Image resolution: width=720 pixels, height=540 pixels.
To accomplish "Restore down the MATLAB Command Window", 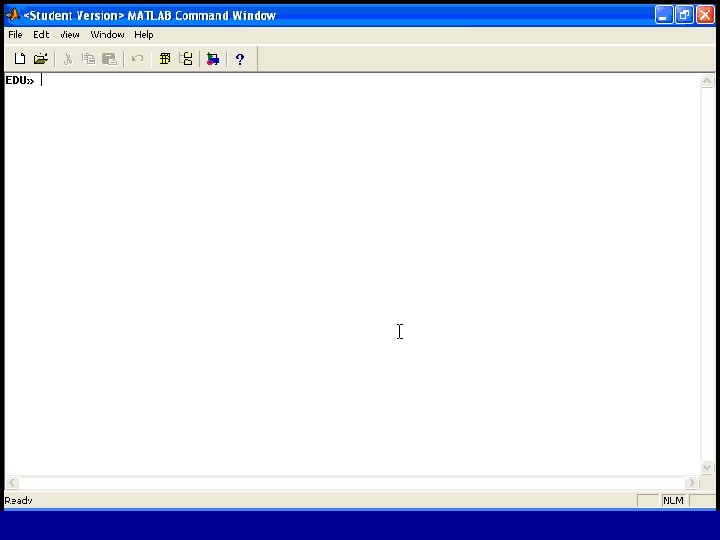I will pyautogui.click(x=684, y=15).
